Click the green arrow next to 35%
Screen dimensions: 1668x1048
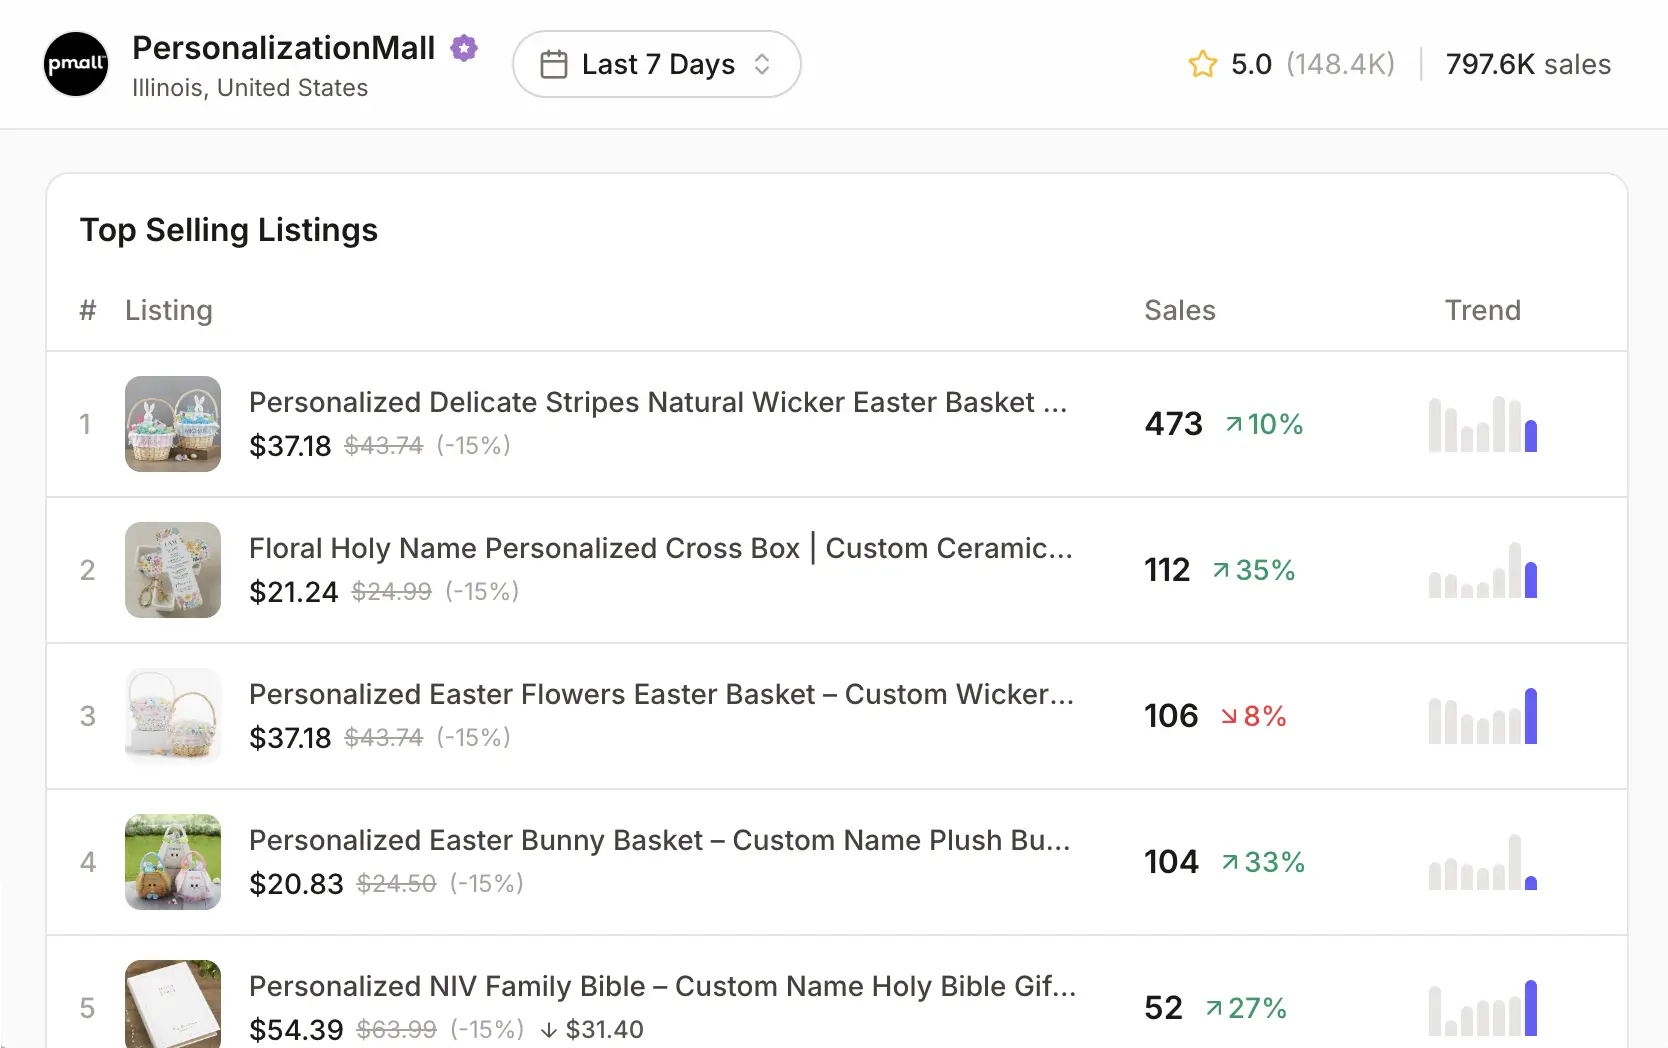pos(1221,570)
